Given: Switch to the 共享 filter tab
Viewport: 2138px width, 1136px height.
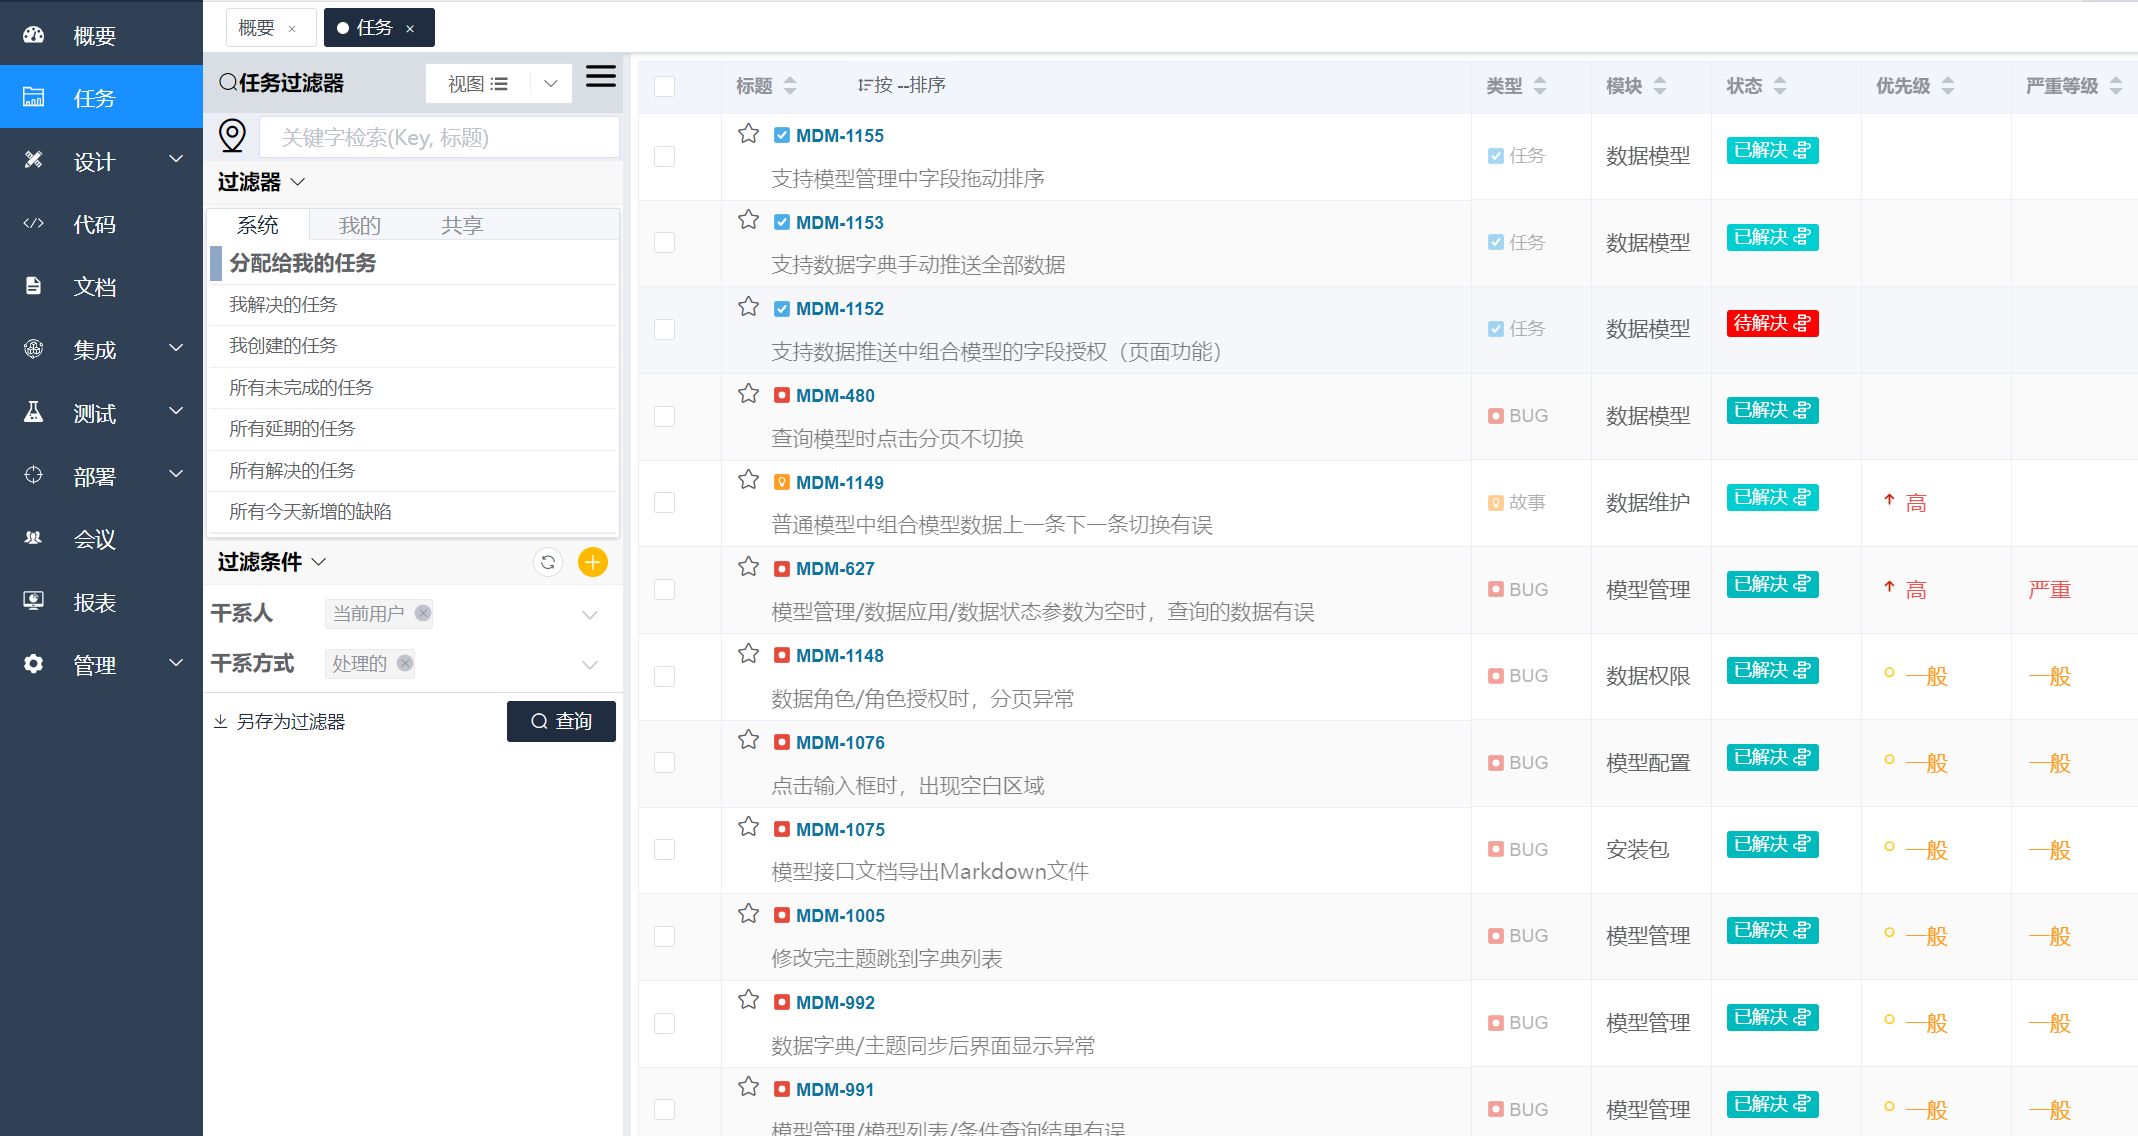Looking at the screenshot, I should click(462, 225).
